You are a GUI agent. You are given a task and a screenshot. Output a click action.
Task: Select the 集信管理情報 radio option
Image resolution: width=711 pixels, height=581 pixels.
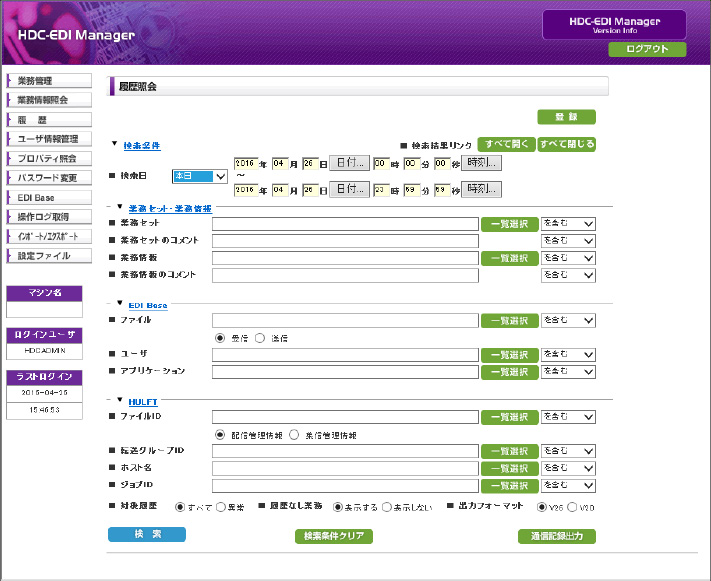pyautogui.click(x=295, y=435)
